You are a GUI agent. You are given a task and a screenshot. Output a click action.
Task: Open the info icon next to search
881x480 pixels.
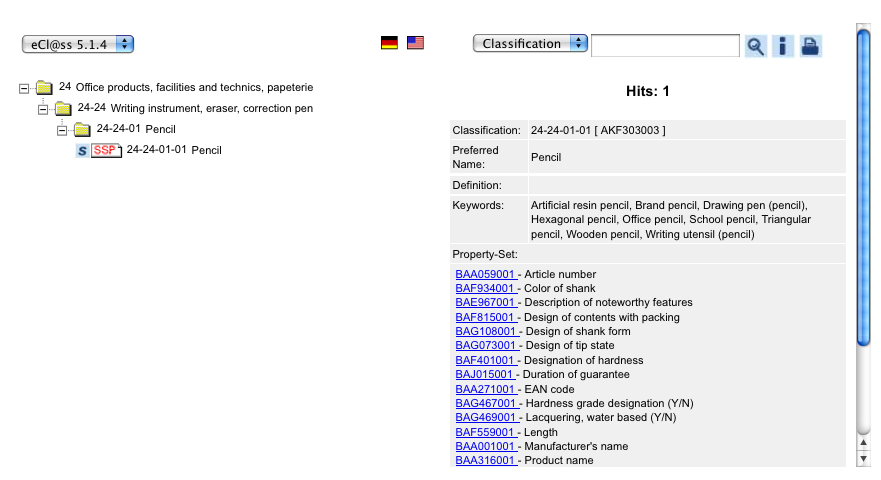tap(783, 45)
